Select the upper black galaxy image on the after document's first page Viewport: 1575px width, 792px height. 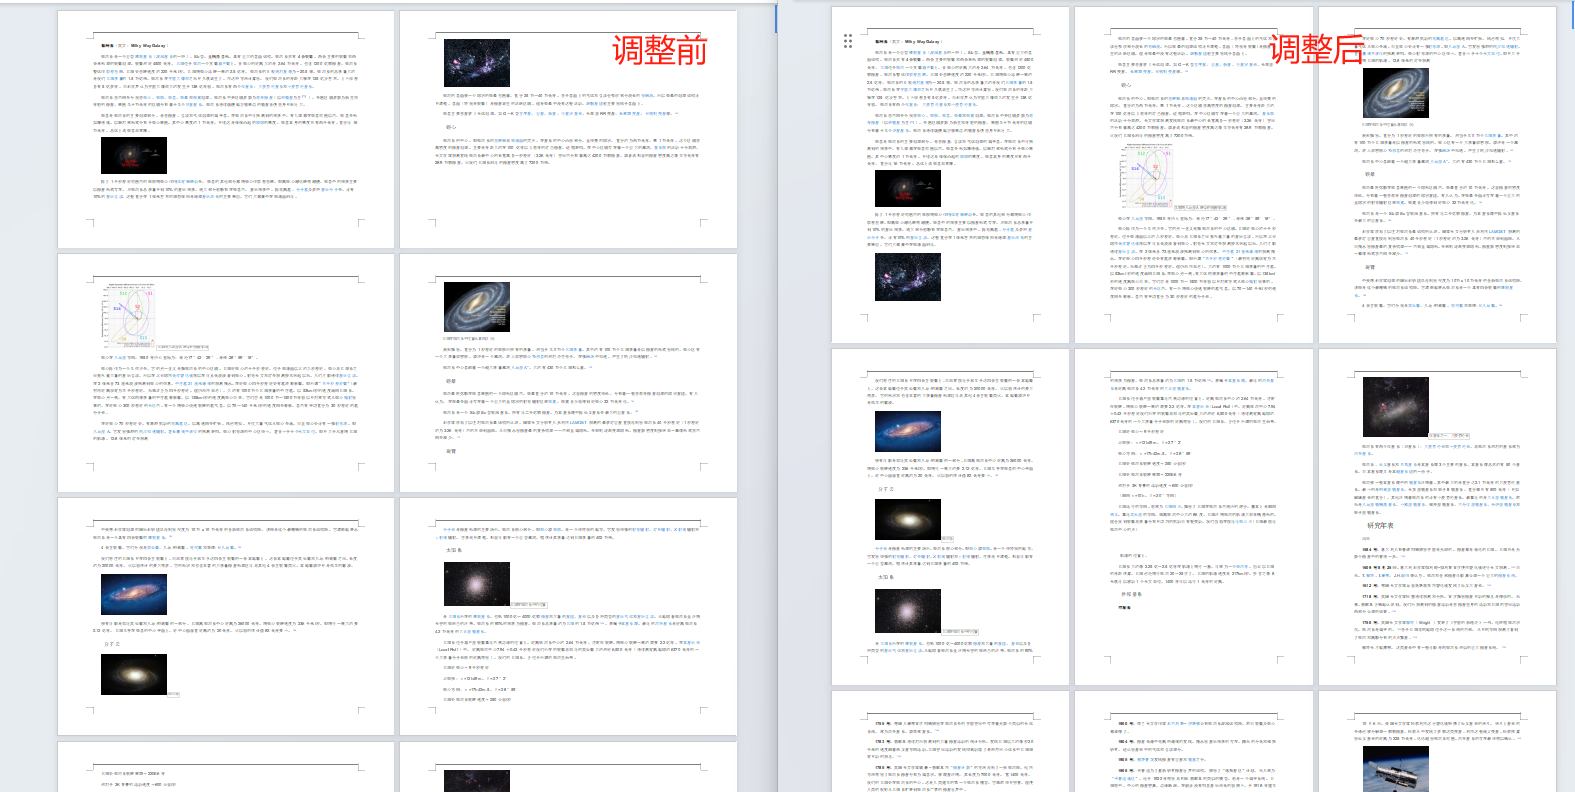(x=908, y=188)
